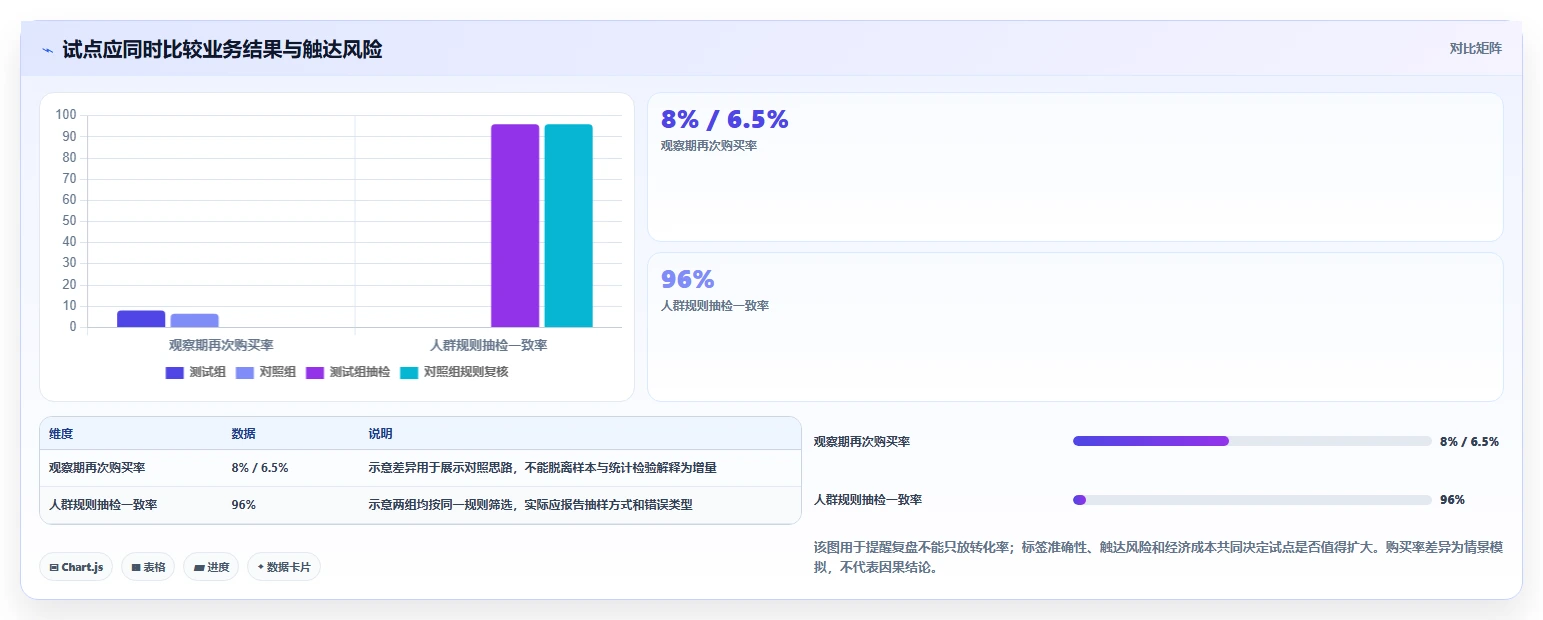Click the light blue 对照组 bar in chart

pos(194,320)
